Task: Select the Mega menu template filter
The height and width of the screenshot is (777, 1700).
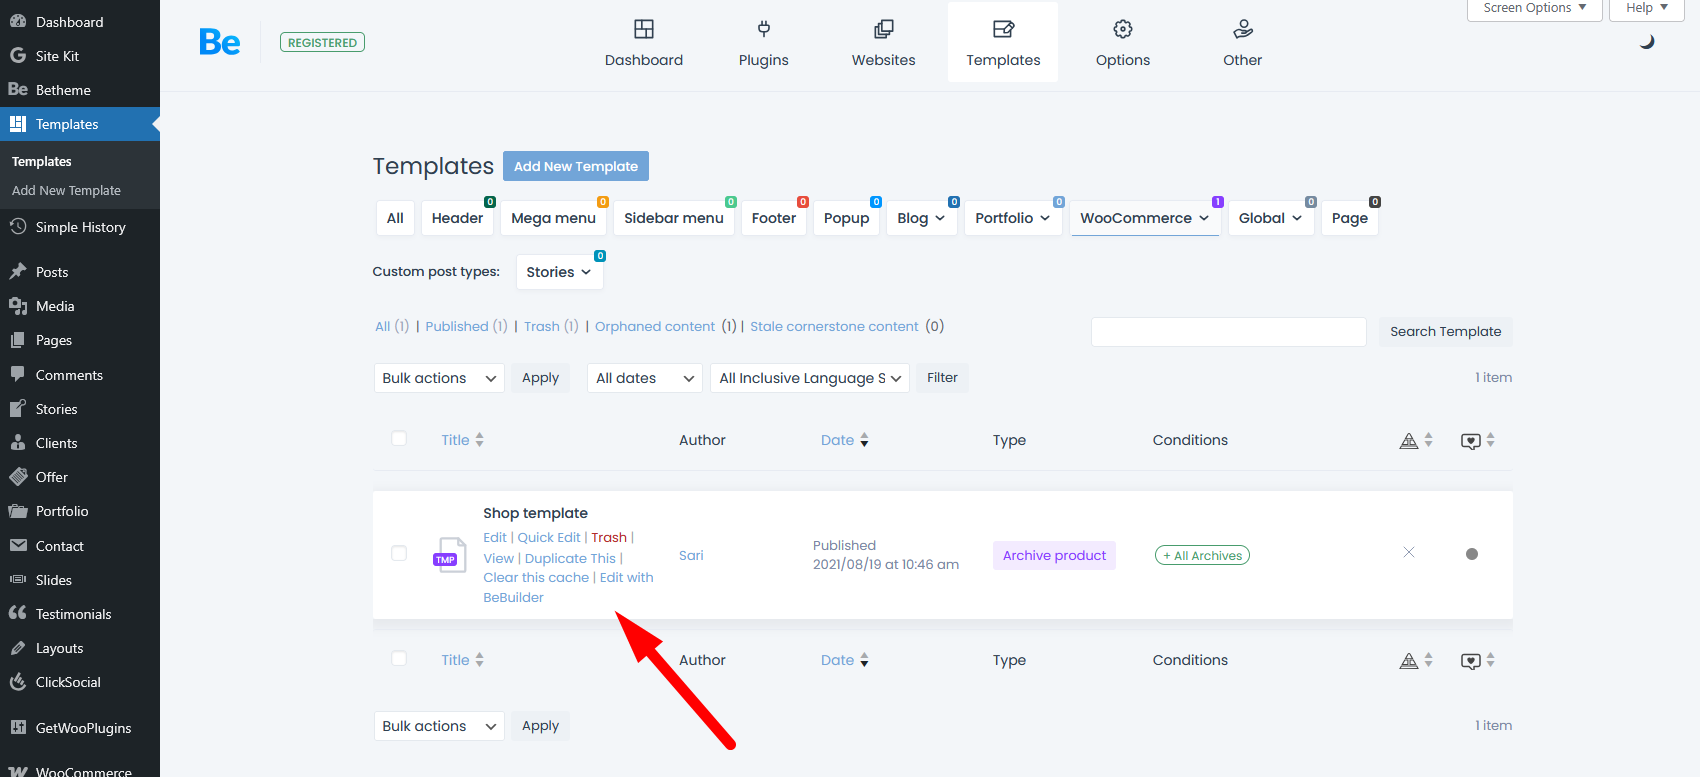Action: [553, 218]
